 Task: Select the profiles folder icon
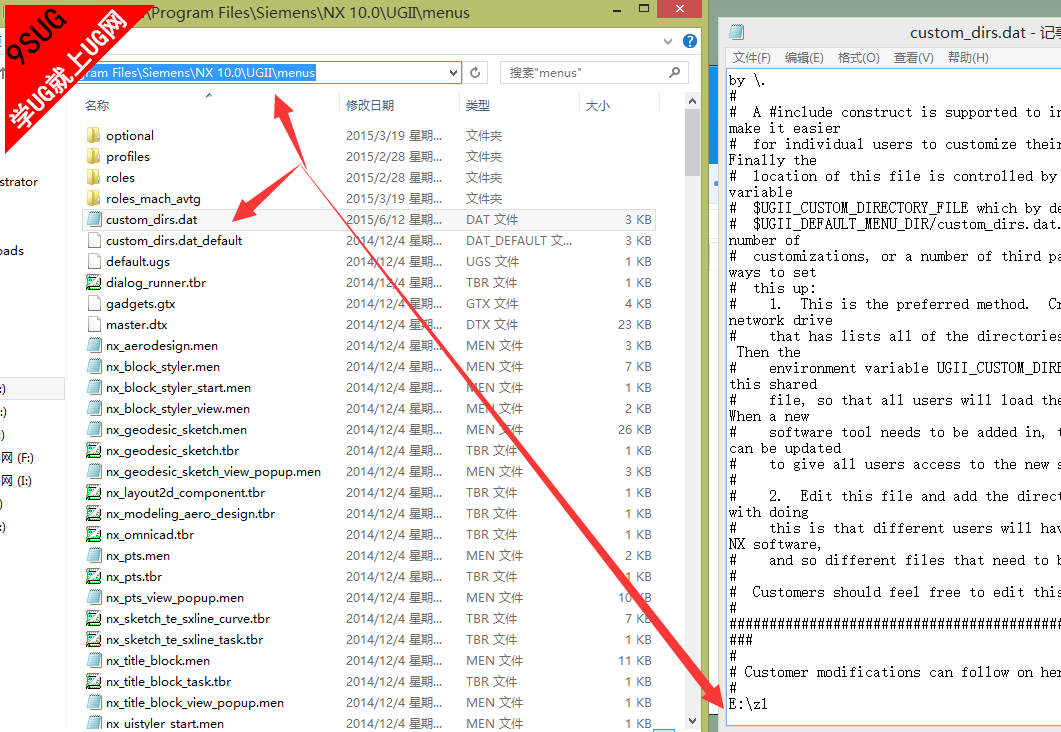tap(94, 156)
